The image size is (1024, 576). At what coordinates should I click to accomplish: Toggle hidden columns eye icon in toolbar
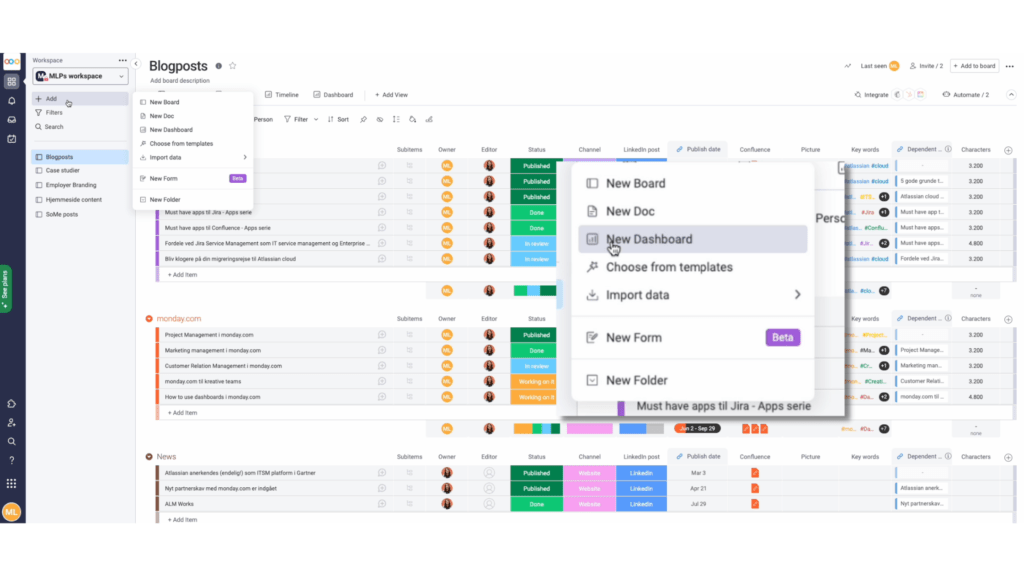(379, 120)
